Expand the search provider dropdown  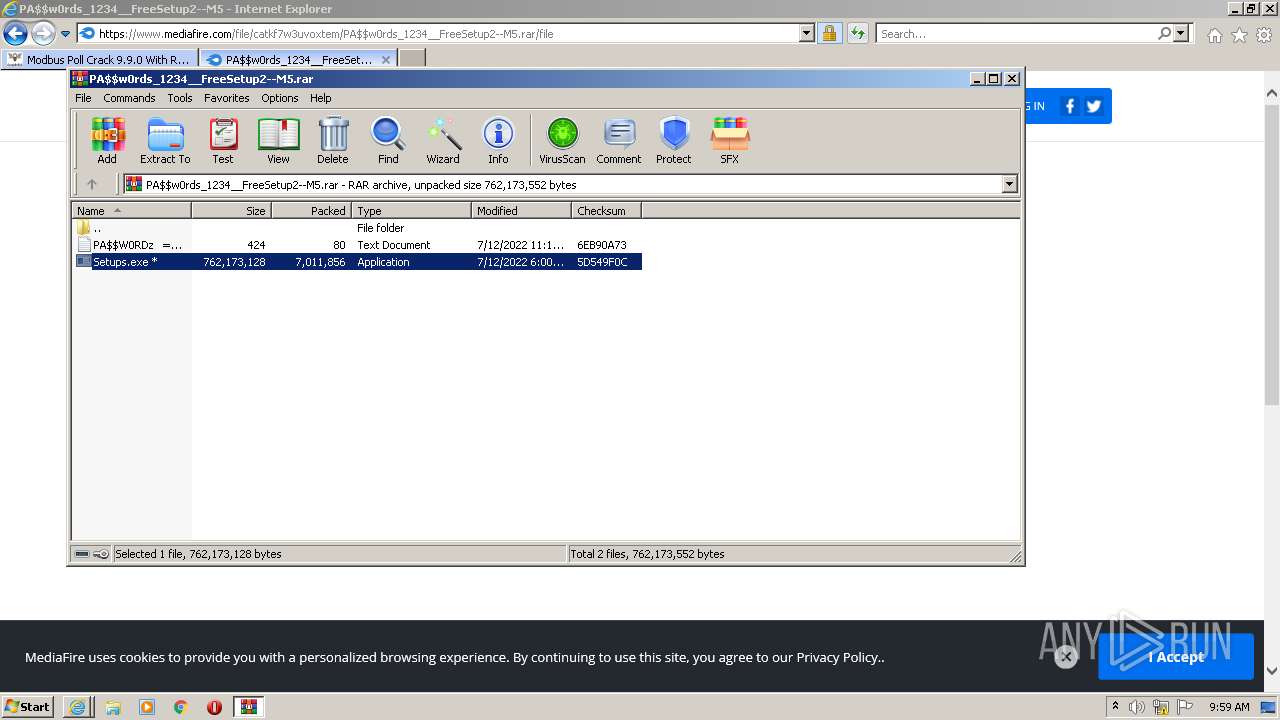pyautogui.click(x=1182, y=33)
